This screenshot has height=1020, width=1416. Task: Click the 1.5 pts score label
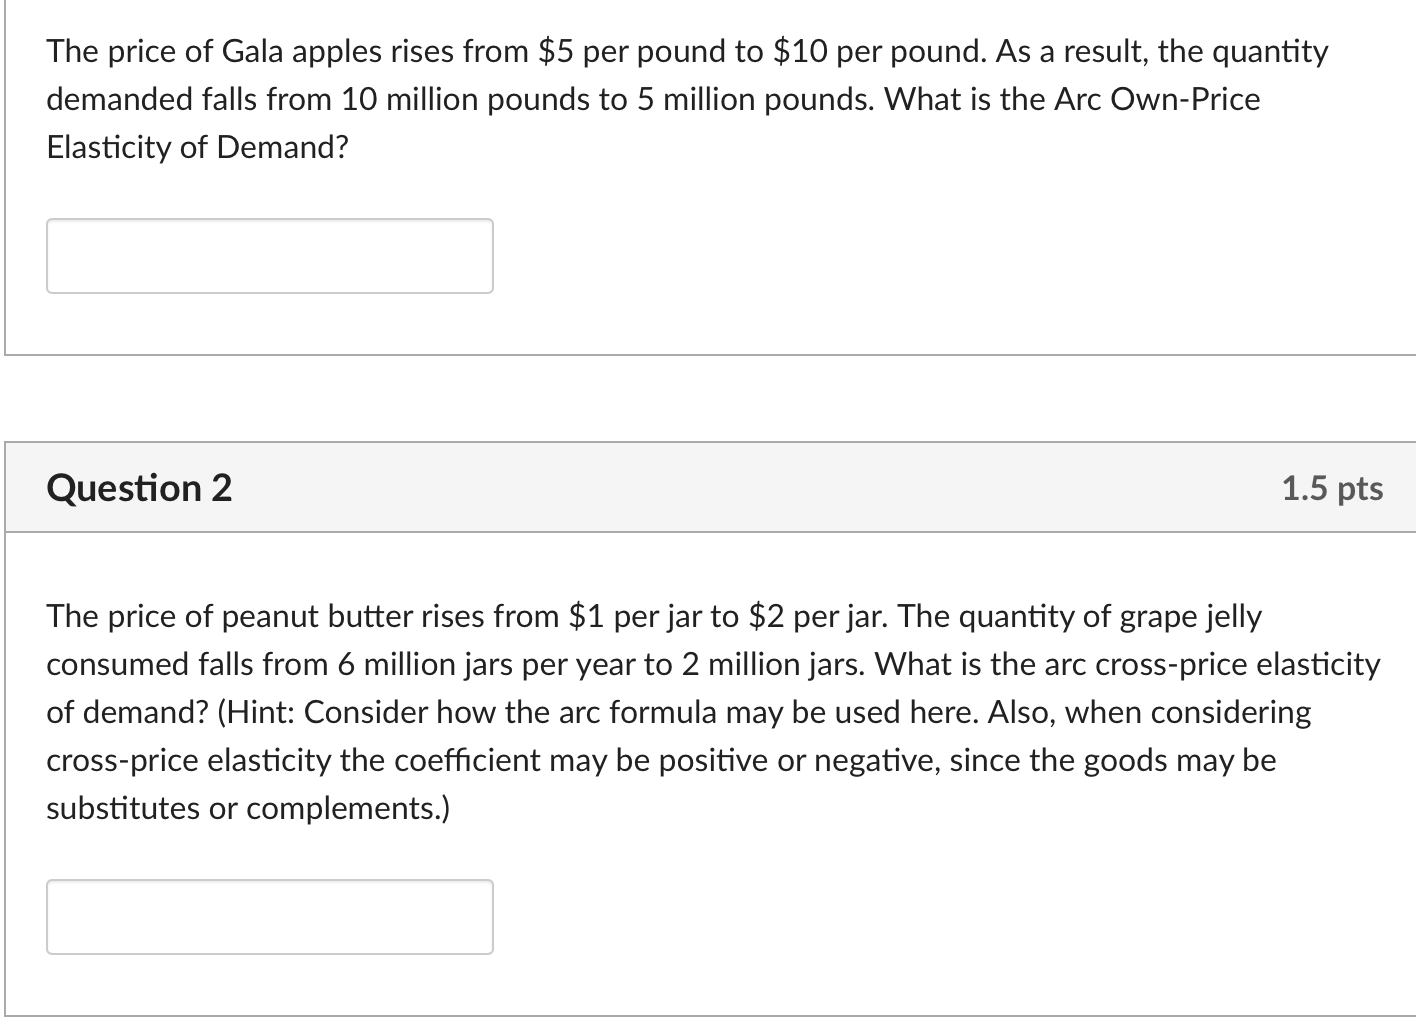pos(1332,488)
